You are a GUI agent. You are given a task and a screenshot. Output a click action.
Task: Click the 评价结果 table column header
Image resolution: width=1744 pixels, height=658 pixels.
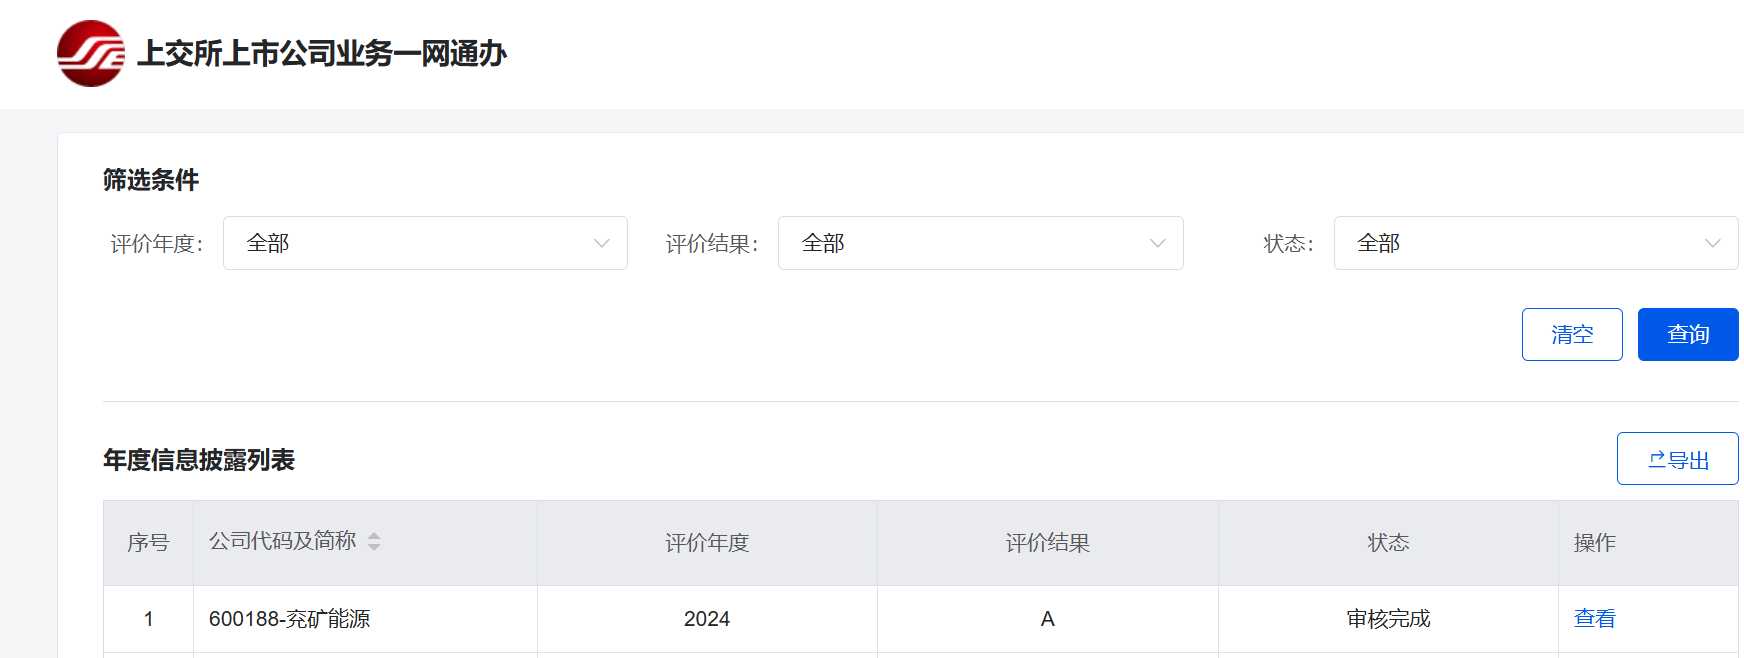1047,543
